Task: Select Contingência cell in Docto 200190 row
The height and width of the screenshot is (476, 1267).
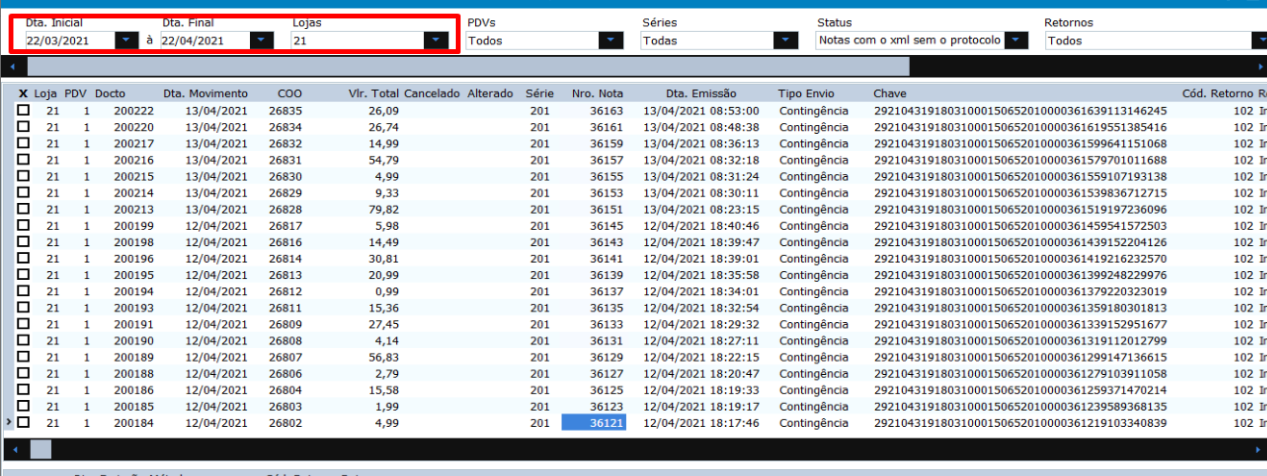Action: pos(813,341)
